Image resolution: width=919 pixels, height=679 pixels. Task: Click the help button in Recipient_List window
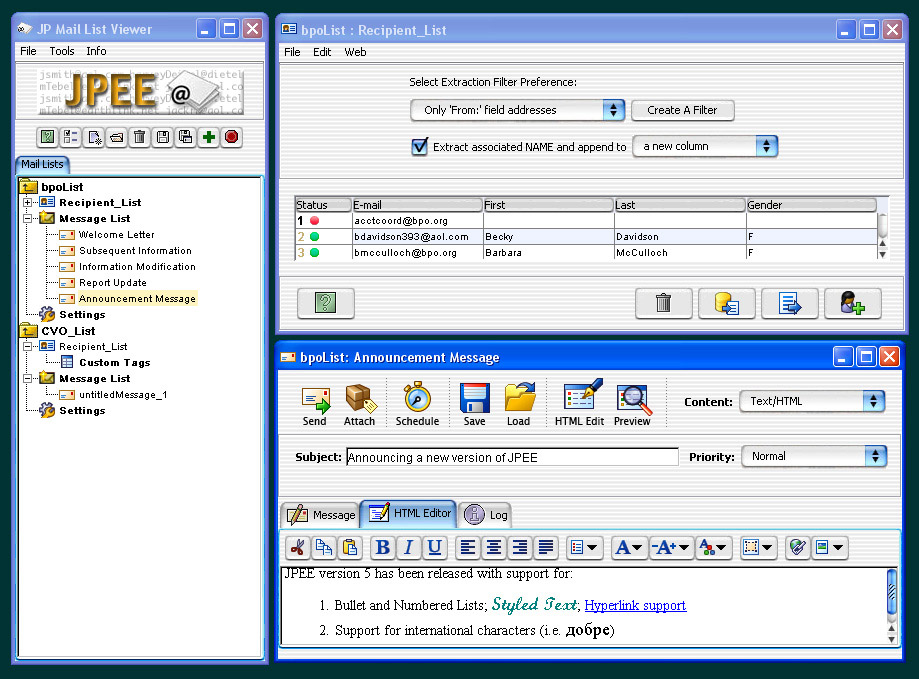pos(325,303)
